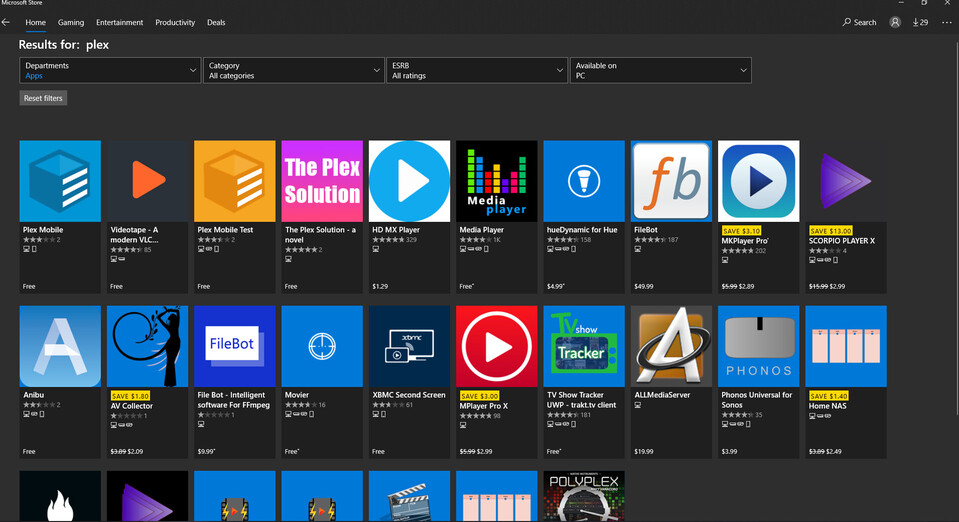Select the orange Plex Mobile Test icon
Viewport: 959px width, 522px height.
point(235,181)
